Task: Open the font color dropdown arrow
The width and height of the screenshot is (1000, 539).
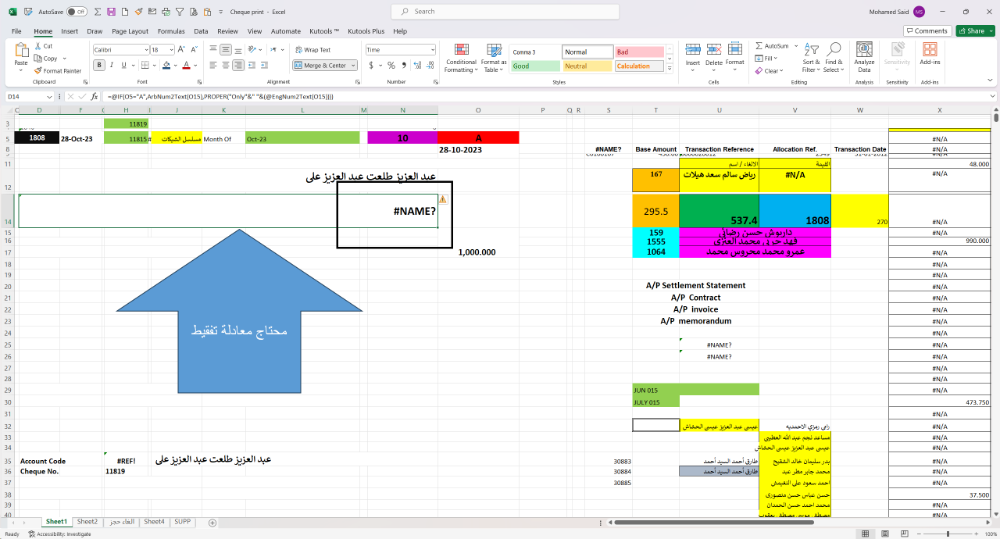Action: pyautogui.click(x=195, y=65)
